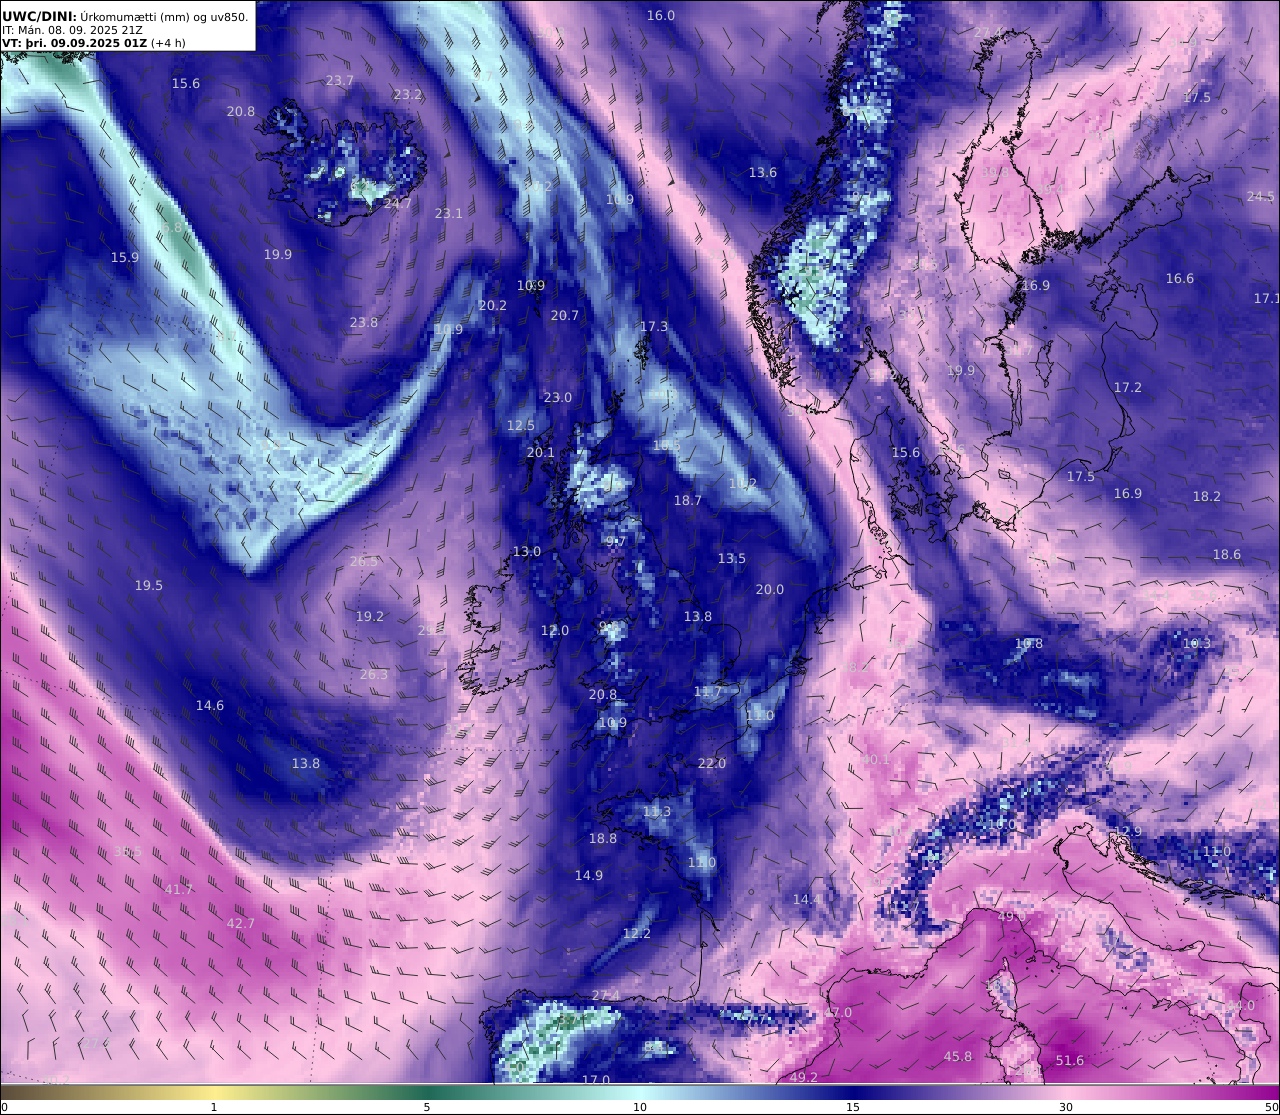Image resolution: width=1280 pixels, height=1115 pixels.
Task: Select the 16.0 value at top of map
Action: click(x=661, y=15)
